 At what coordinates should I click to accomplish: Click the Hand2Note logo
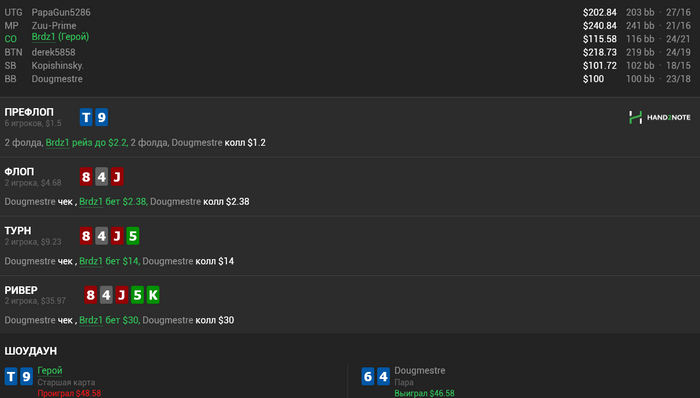pyautogui.click(x=659, y=117)
